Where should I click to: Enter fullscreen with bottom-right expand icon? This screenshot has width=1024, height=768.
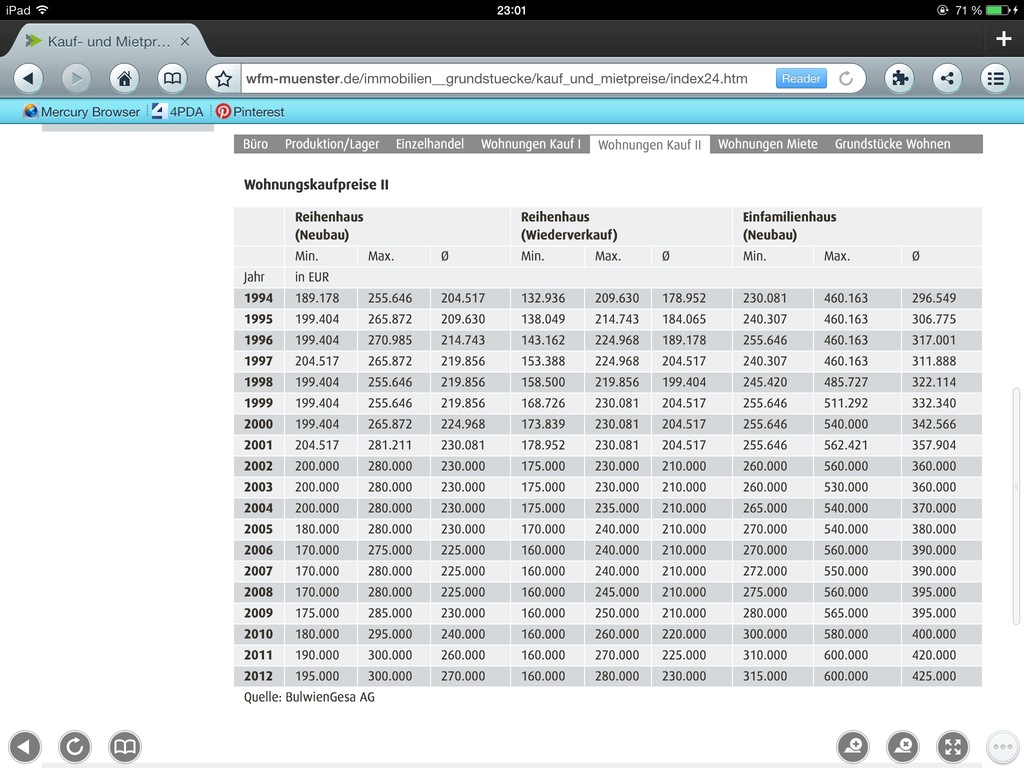(953, 746)
